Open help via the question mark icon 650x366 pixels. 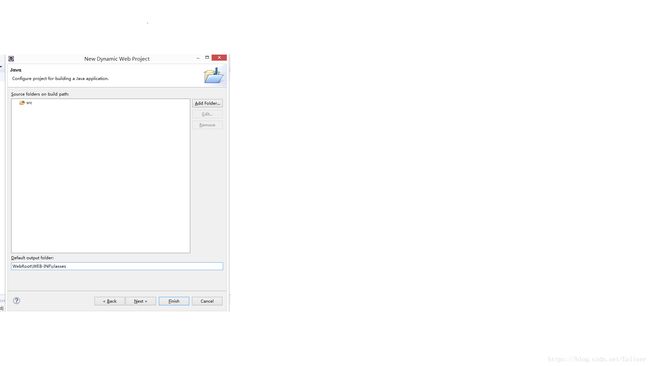click(x=16, y=301)
